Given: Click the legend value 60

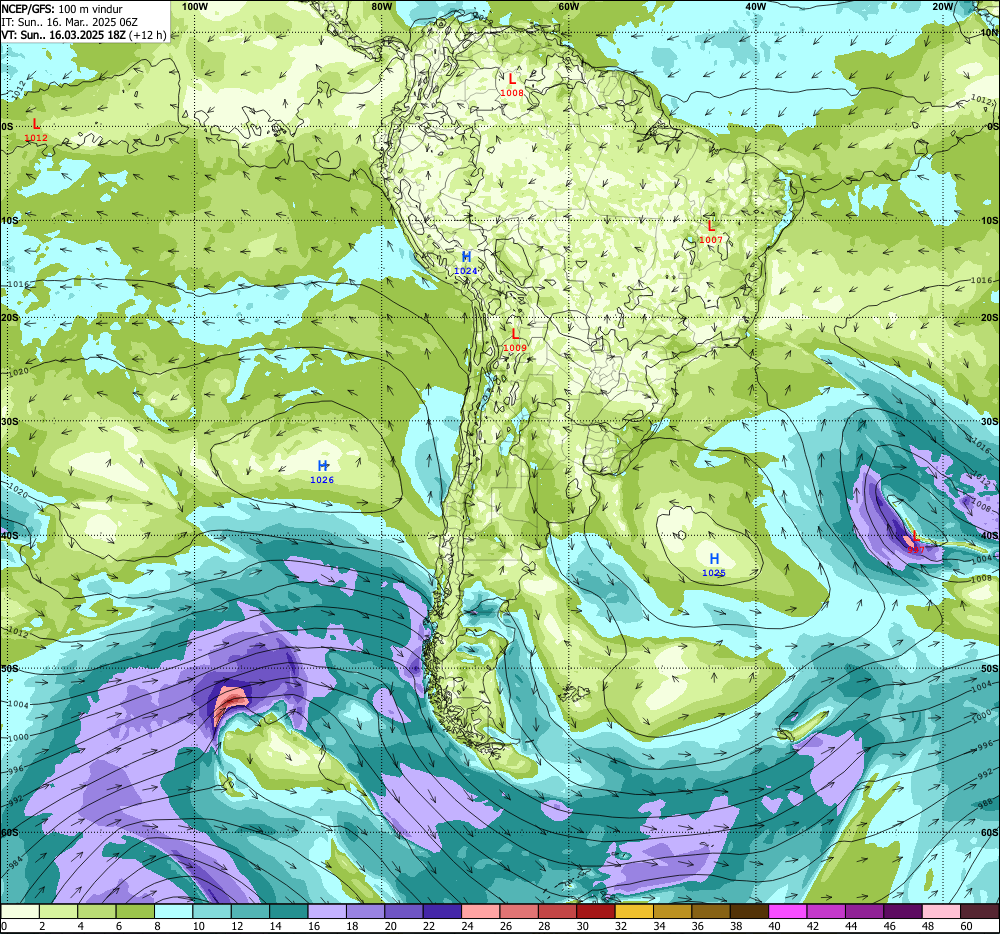Looking at the screenshot, I should pyautogui.click(x=967, y=926).
